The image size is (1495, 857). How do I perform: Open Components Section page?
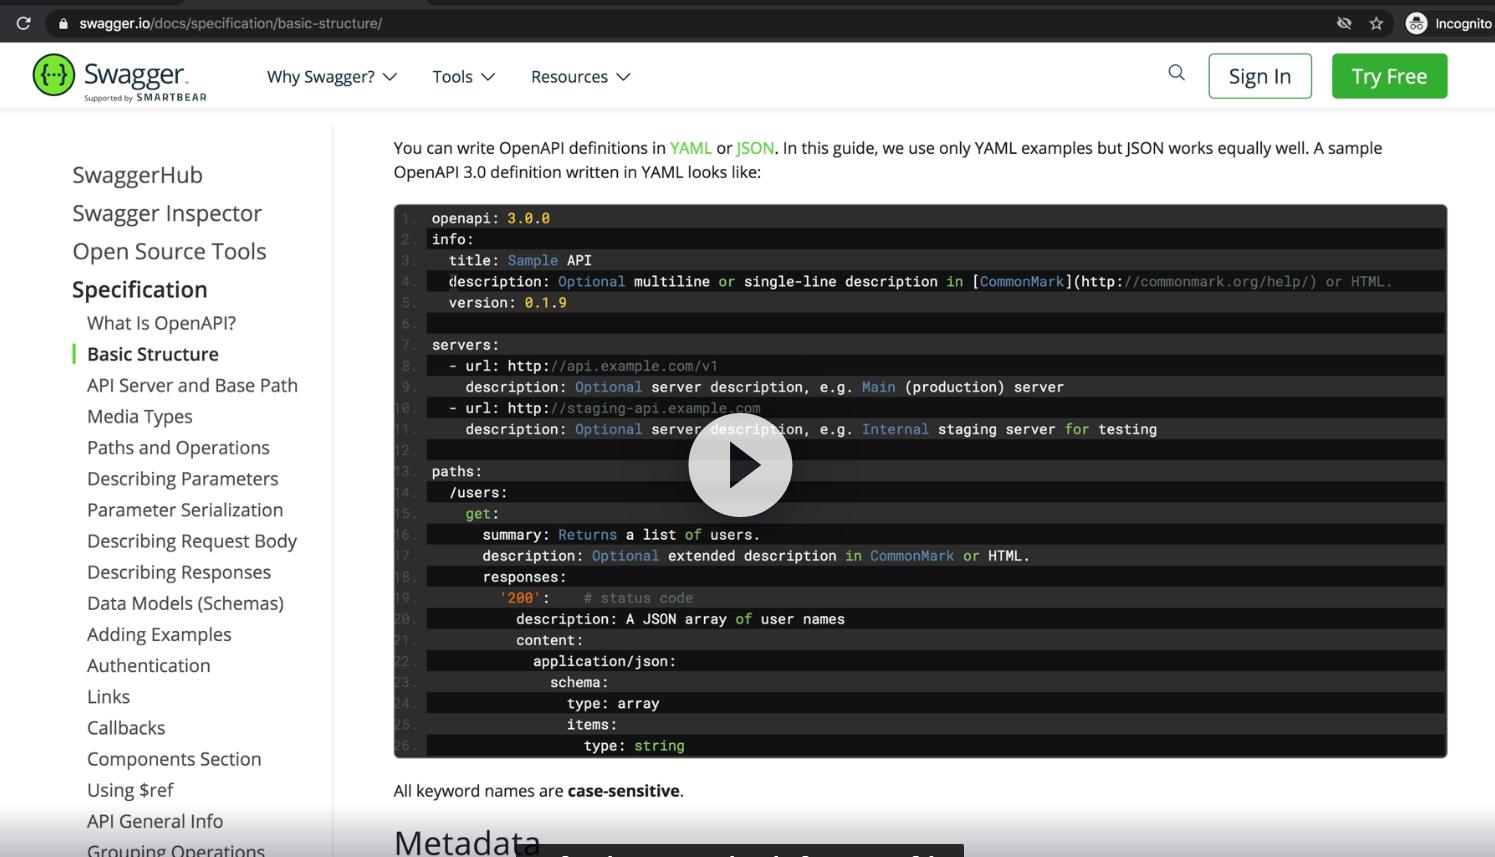point(174,759)
